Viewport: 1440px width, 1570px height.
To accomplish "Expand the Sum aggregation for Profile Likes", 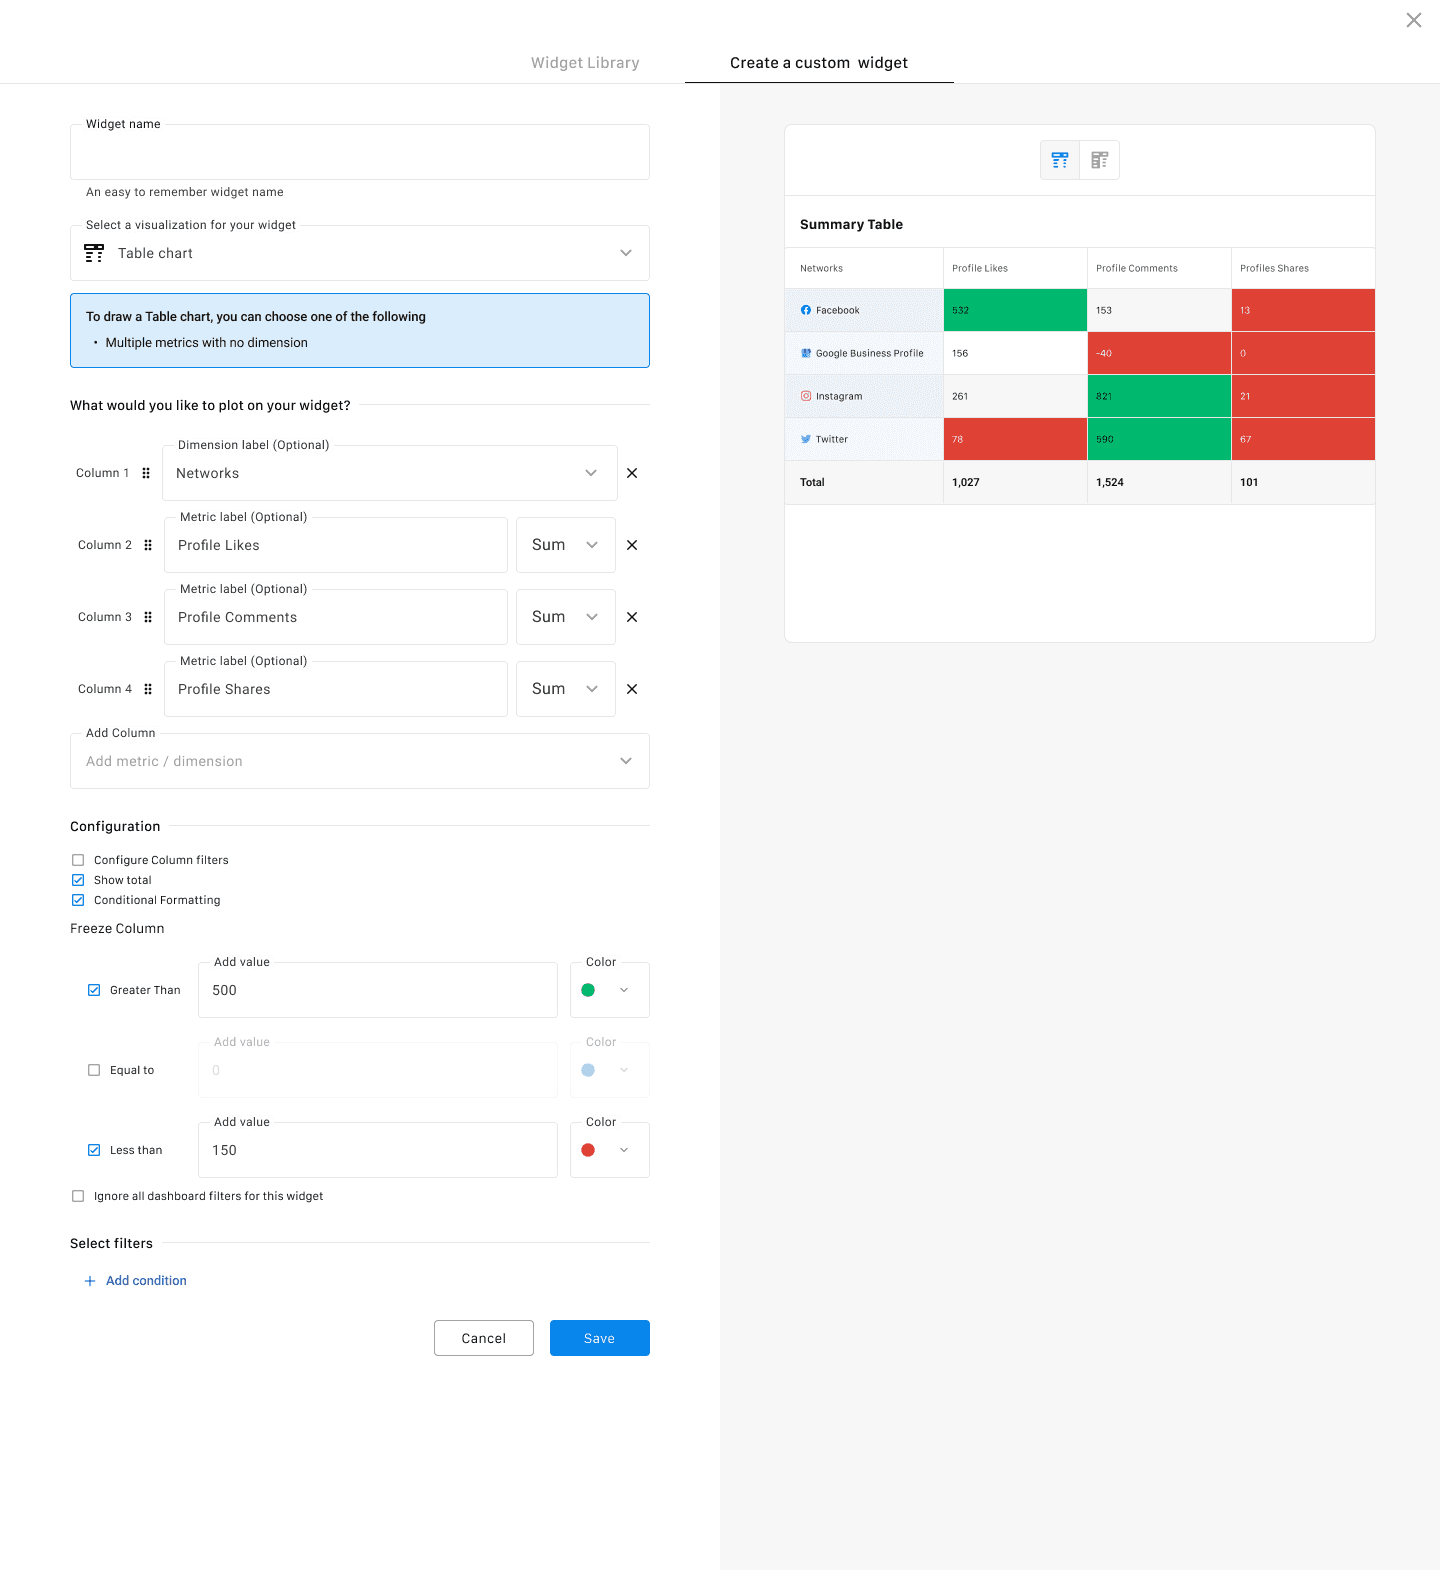I will [x=565, y=545].
